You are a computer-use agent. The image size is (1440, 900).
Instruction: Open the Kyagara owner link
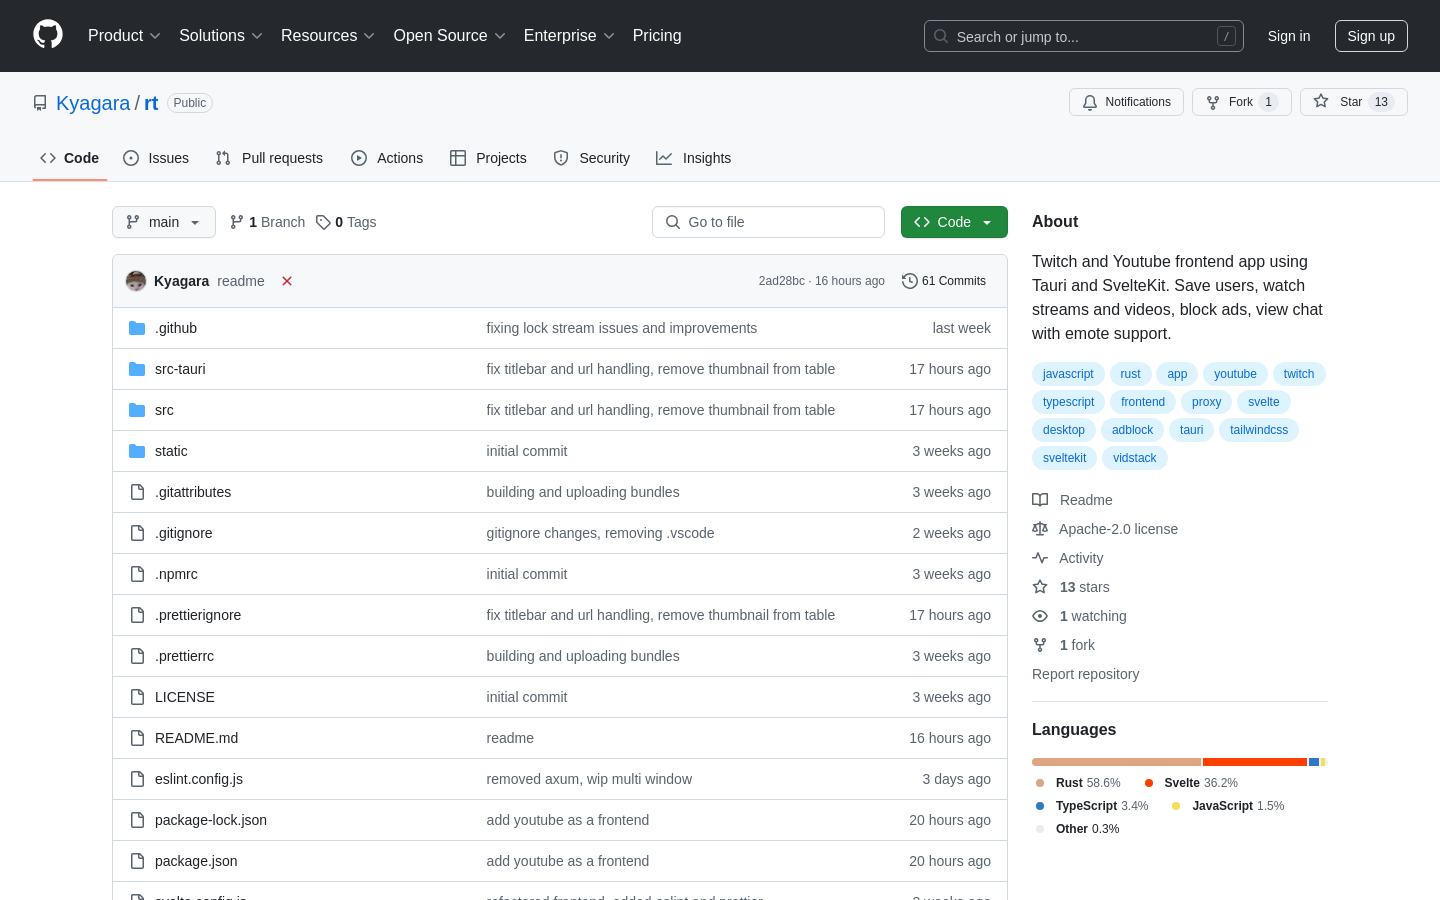coord(93,103)
